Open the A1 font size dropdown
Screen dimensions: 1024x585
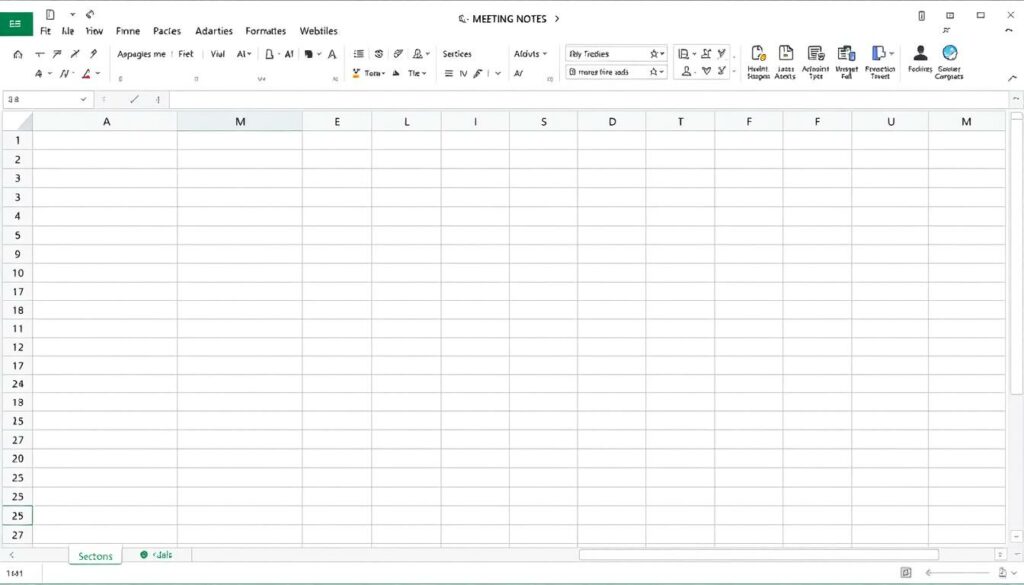[244, 54]
